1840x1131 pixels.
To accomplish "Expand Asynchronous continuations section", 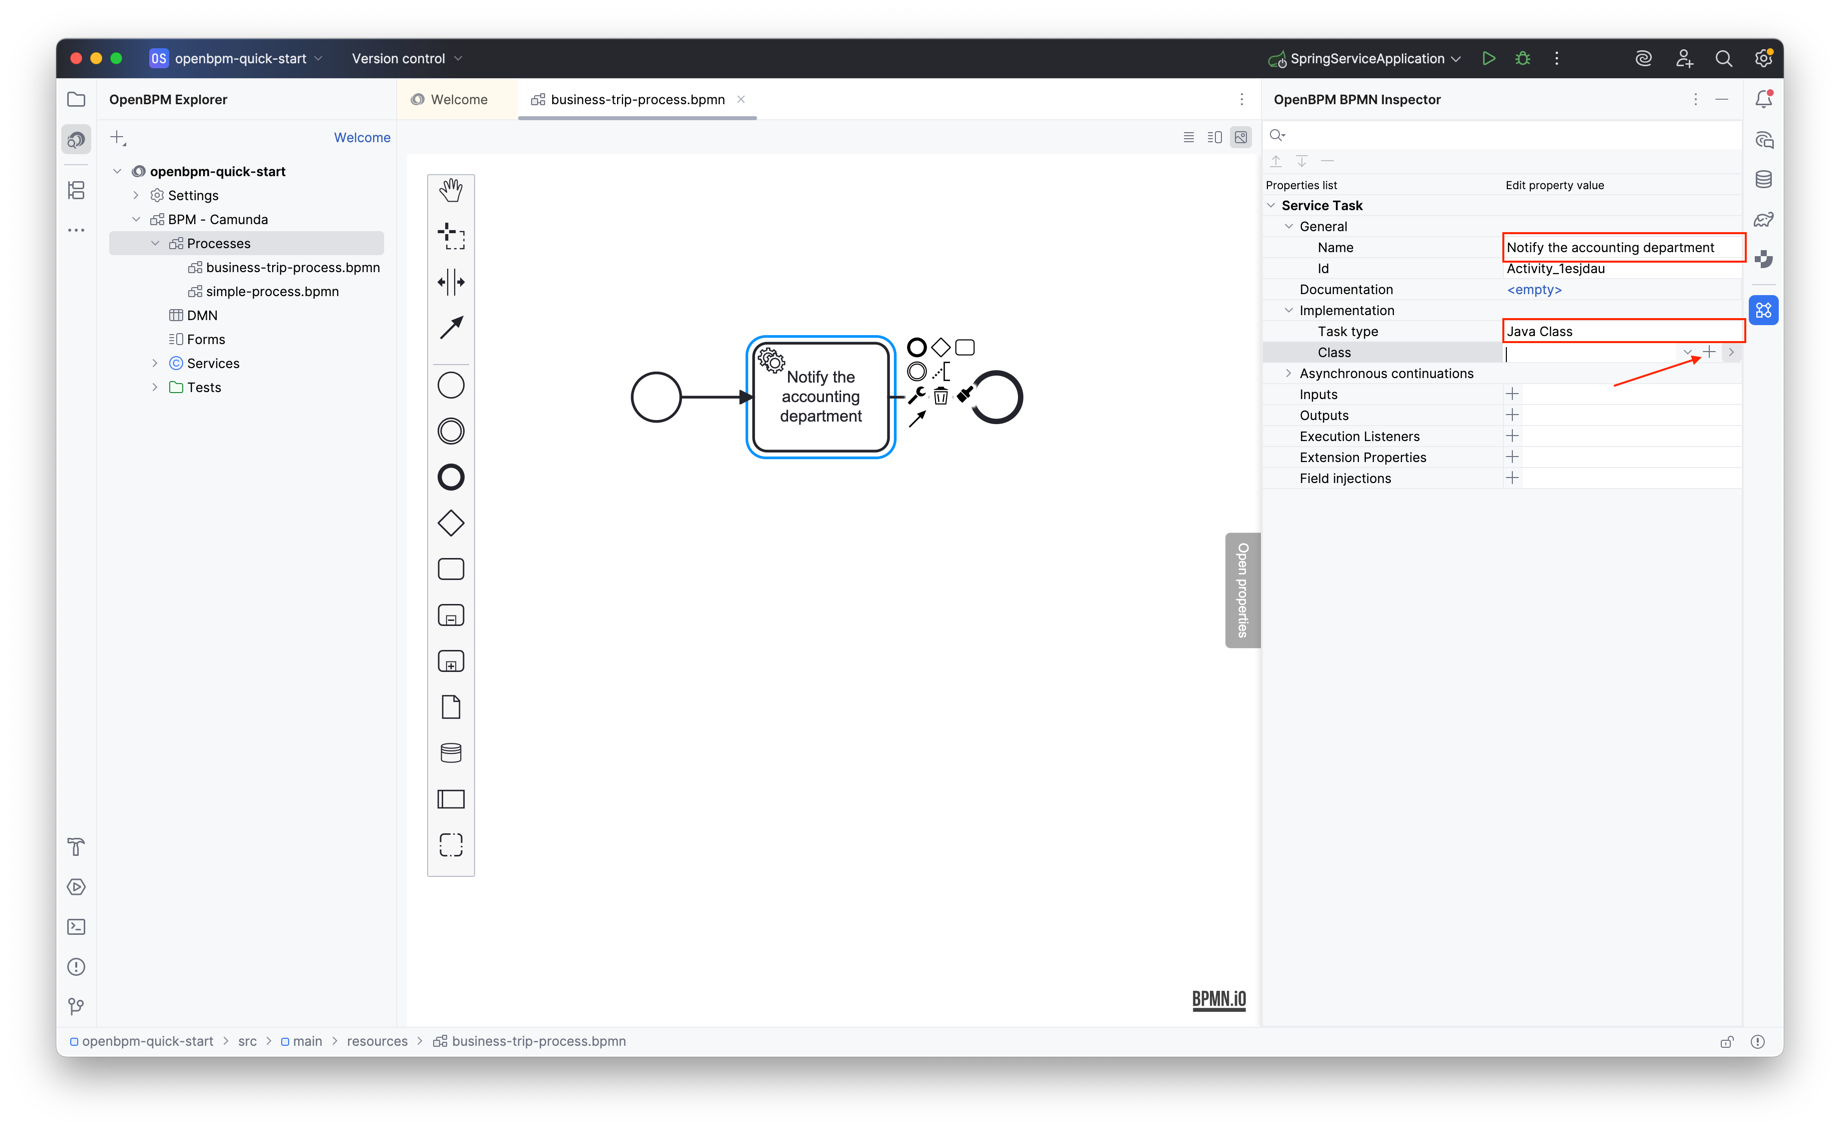I will (x=1289, y=373).
